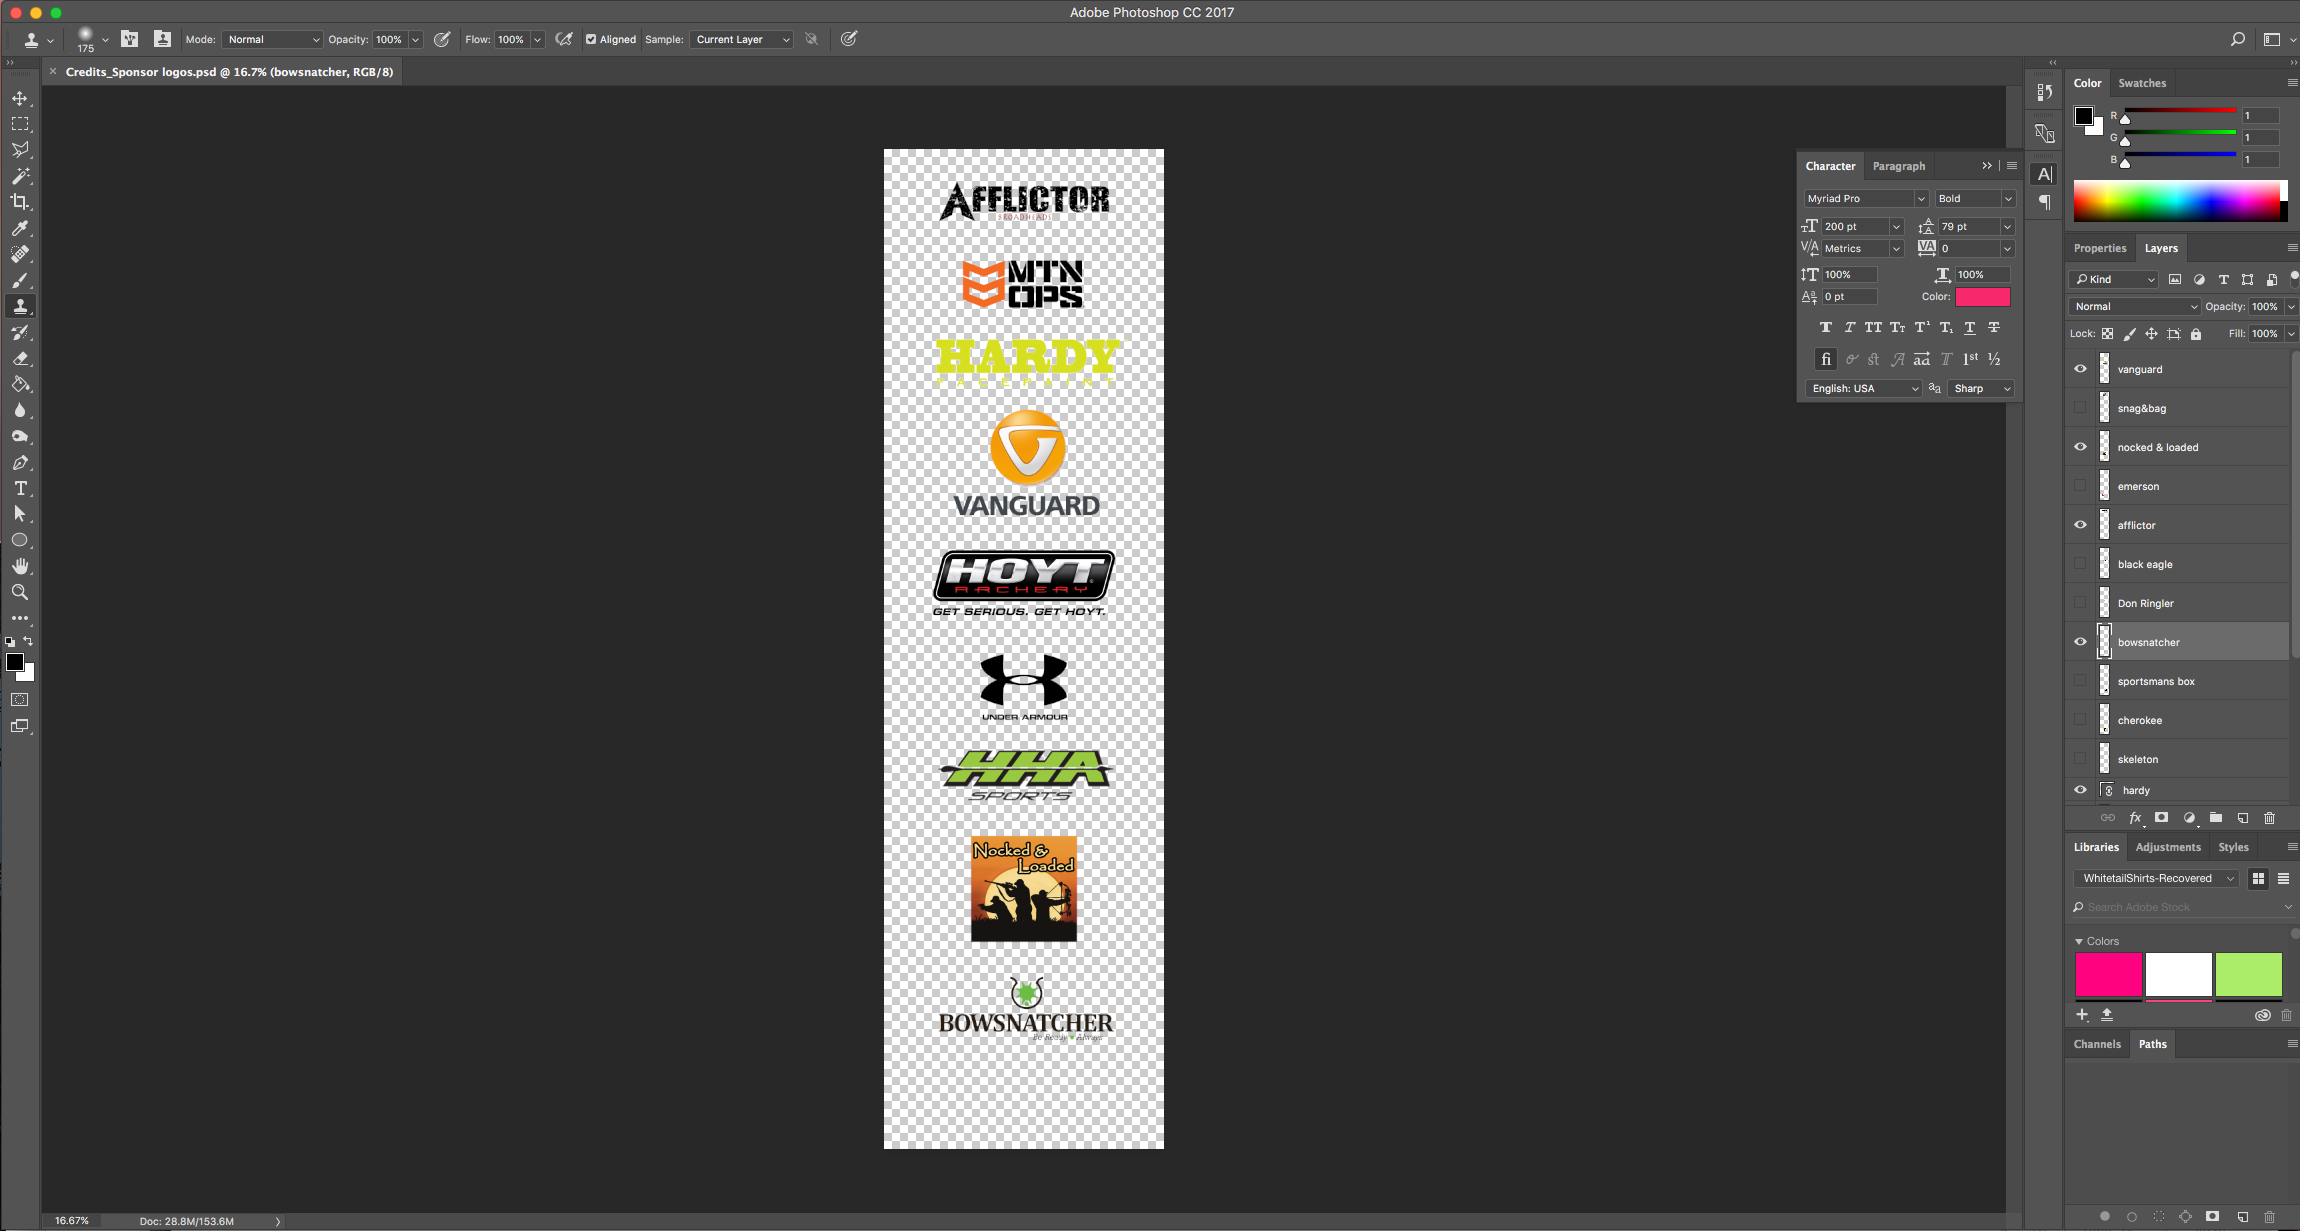Hide the nocked & loaded layer
The width and height of the screenshot is (2300, 1231).
(x=2080, y=447)
